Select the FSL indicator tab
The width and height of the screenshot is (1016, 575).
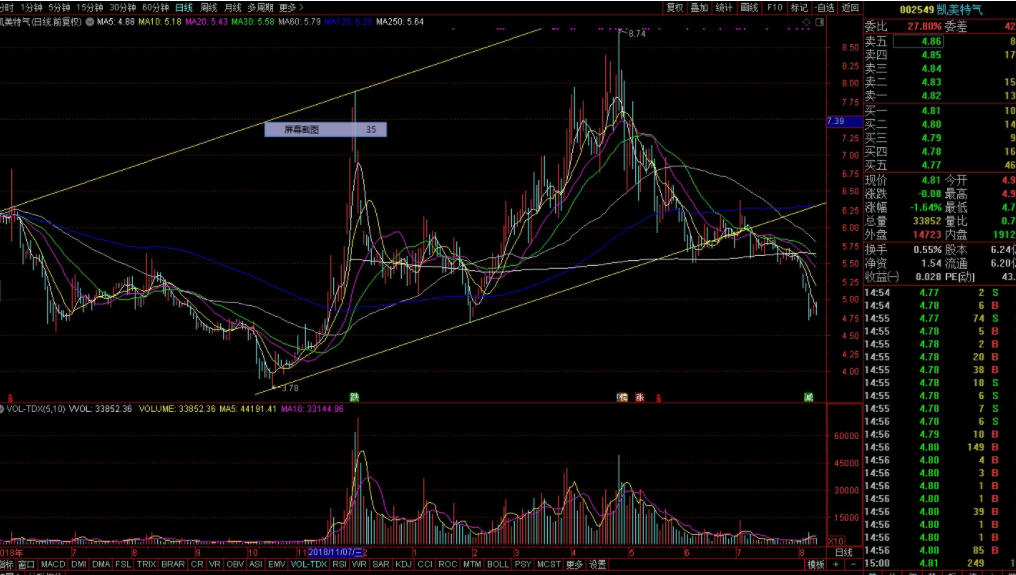pyautogui.click(x=123, y=565)
